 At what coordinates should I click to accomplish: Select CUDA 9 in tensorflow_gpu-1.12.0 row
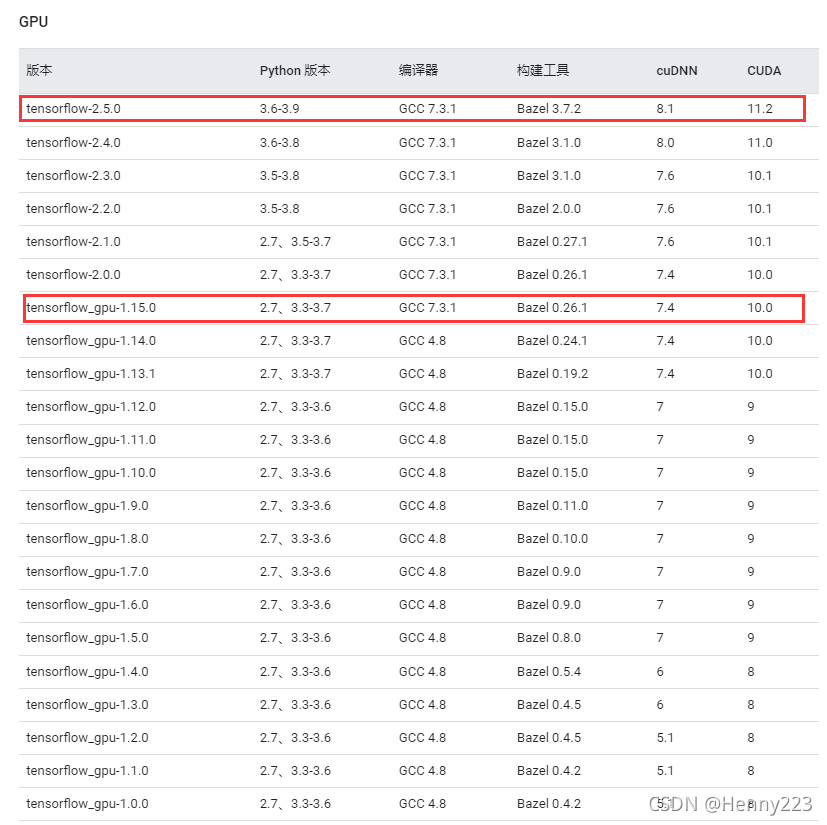tap(751, 407)
